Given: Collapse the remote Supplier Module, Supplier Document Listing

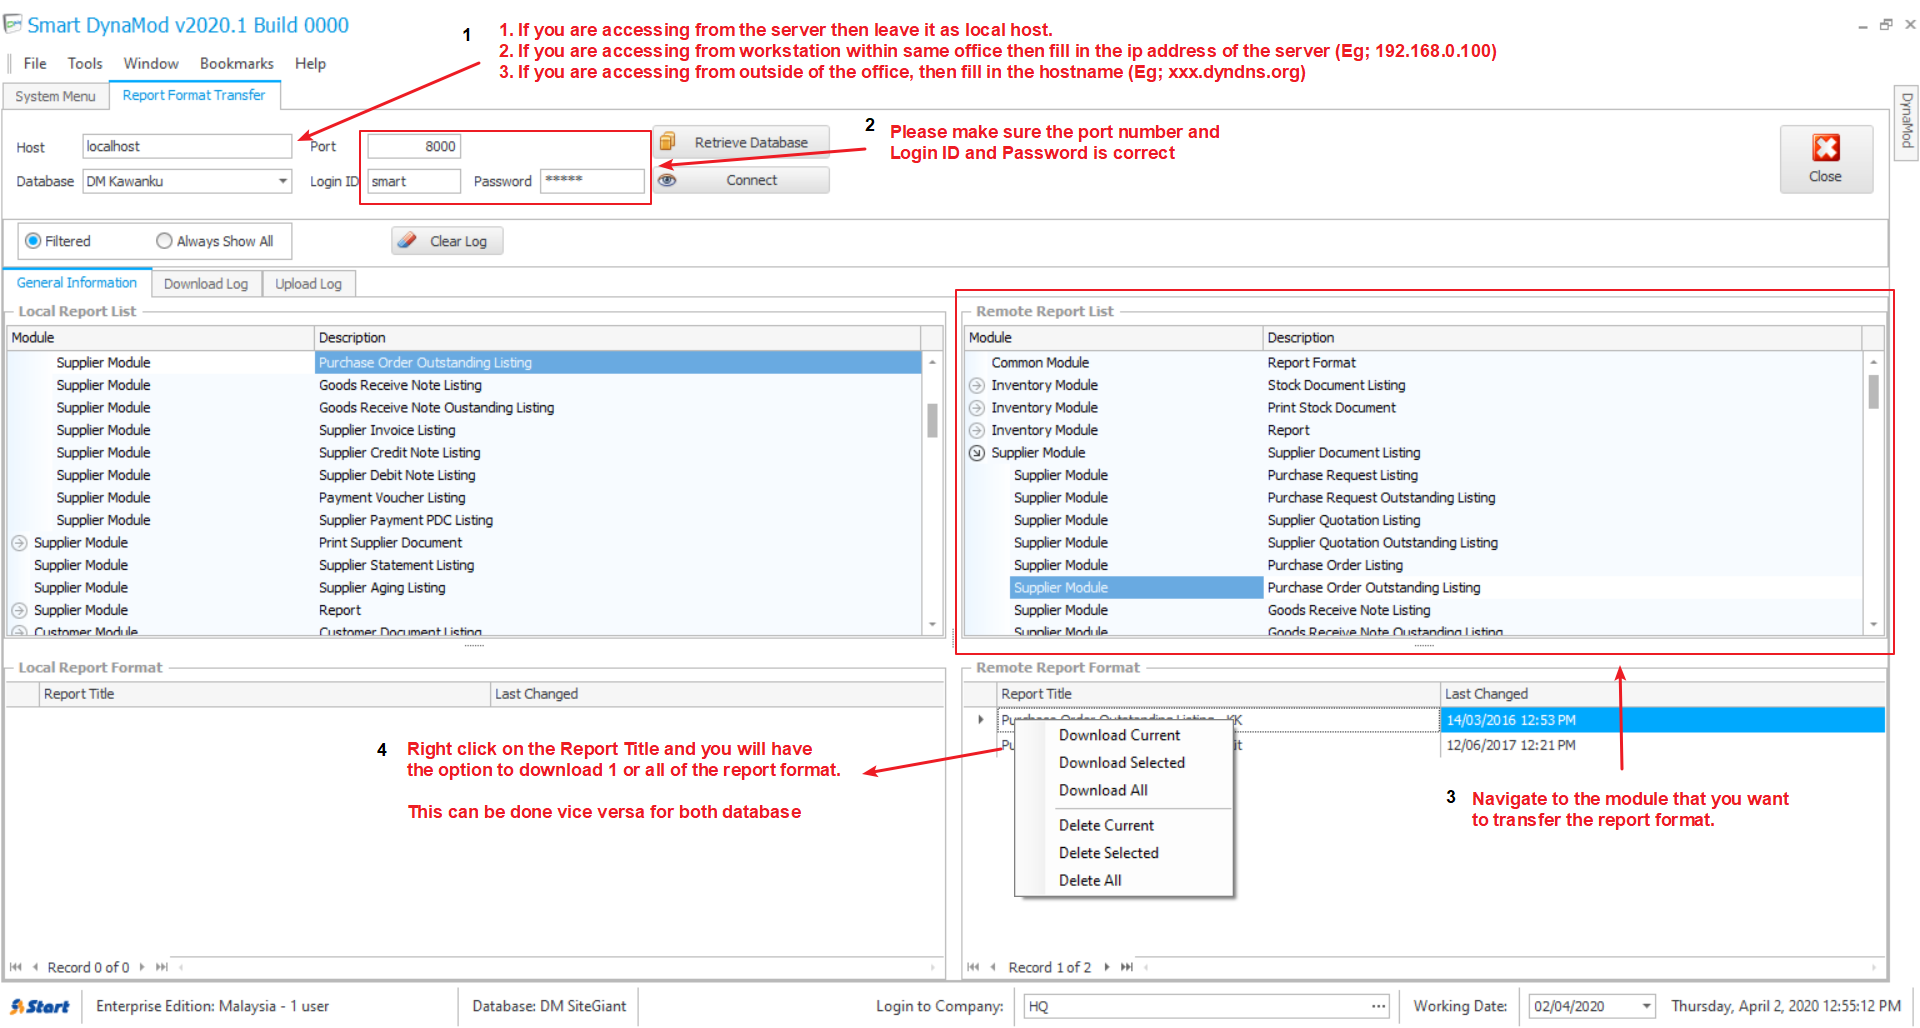Looking at the screenshot, I should 977,453.
